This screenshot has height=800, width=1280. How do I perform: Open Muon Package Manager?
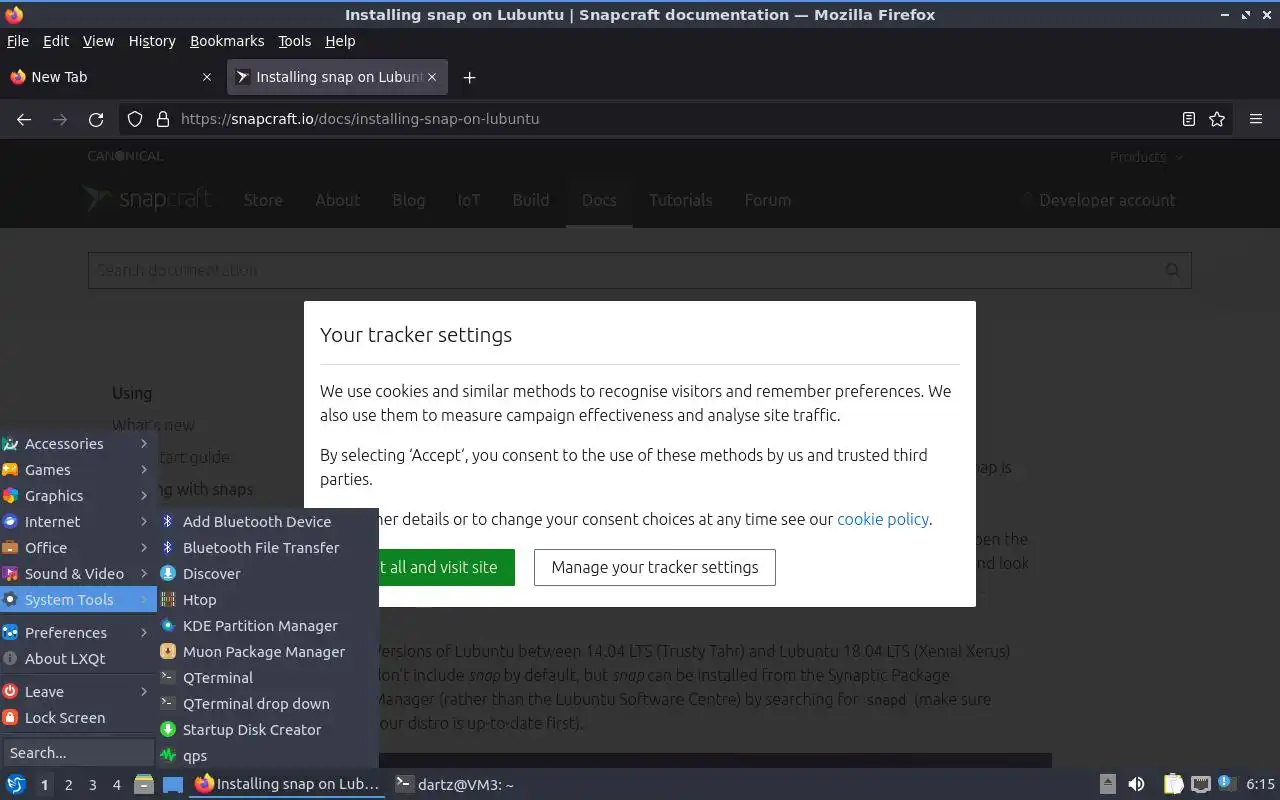267,651
